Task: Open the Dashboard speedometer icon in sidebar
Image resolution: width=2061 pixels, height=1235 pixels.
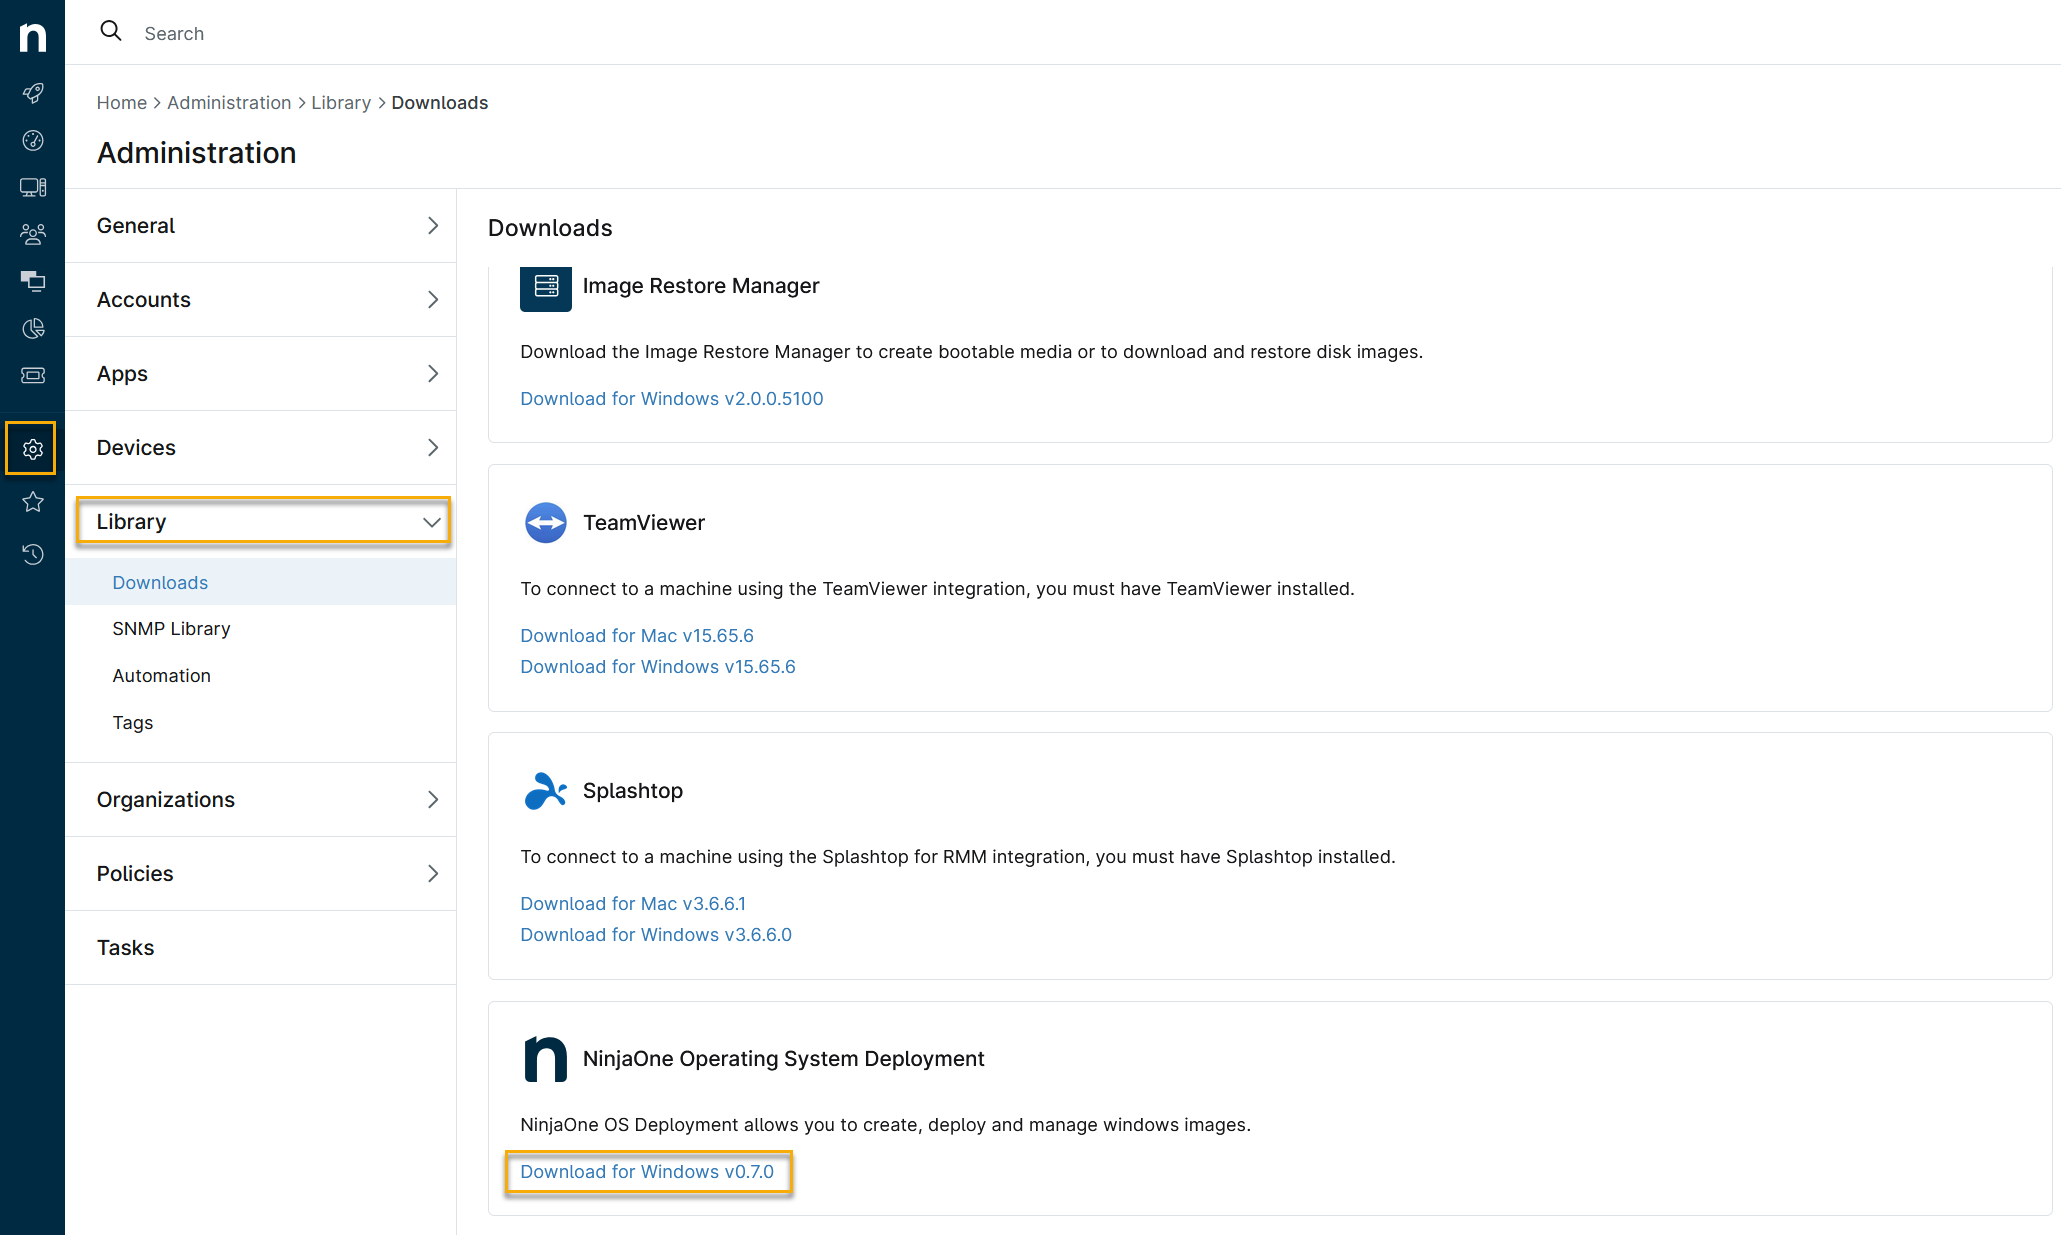Action: point(33,140)
